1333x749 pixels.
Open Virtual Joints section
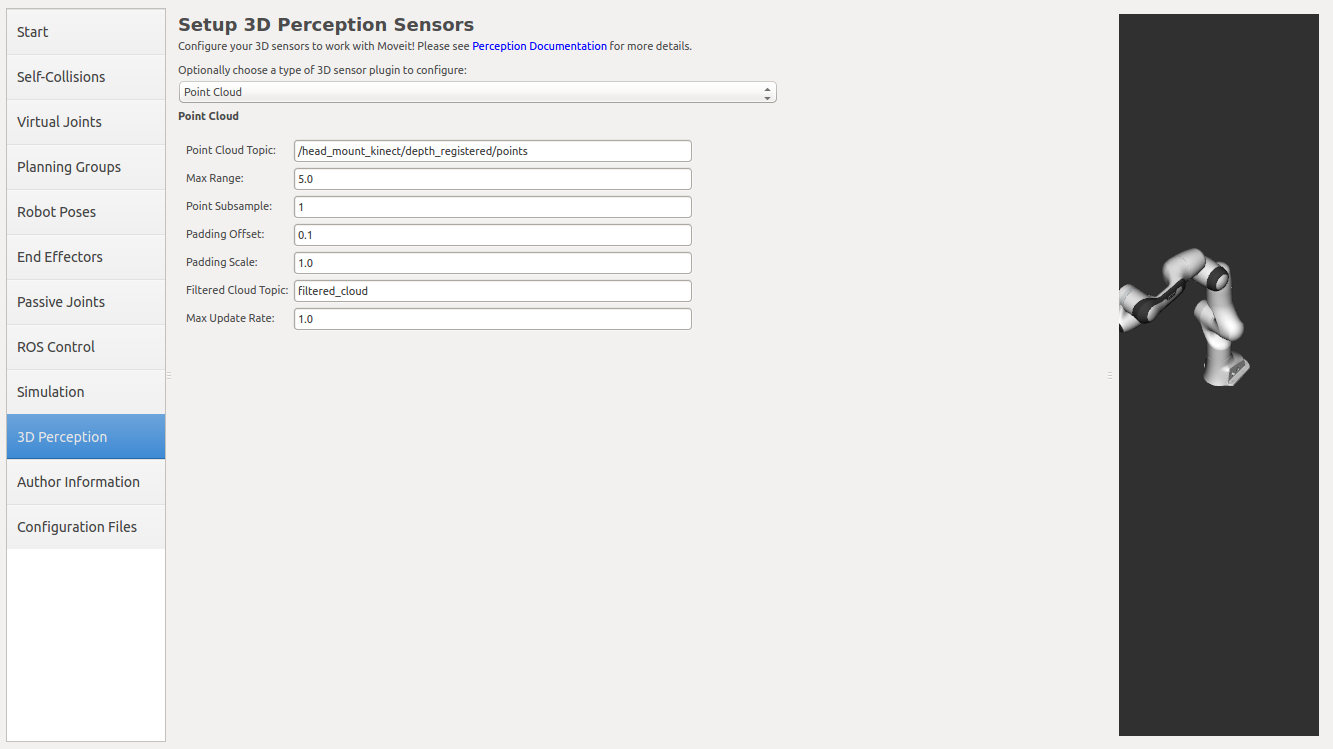coord(86,122)
